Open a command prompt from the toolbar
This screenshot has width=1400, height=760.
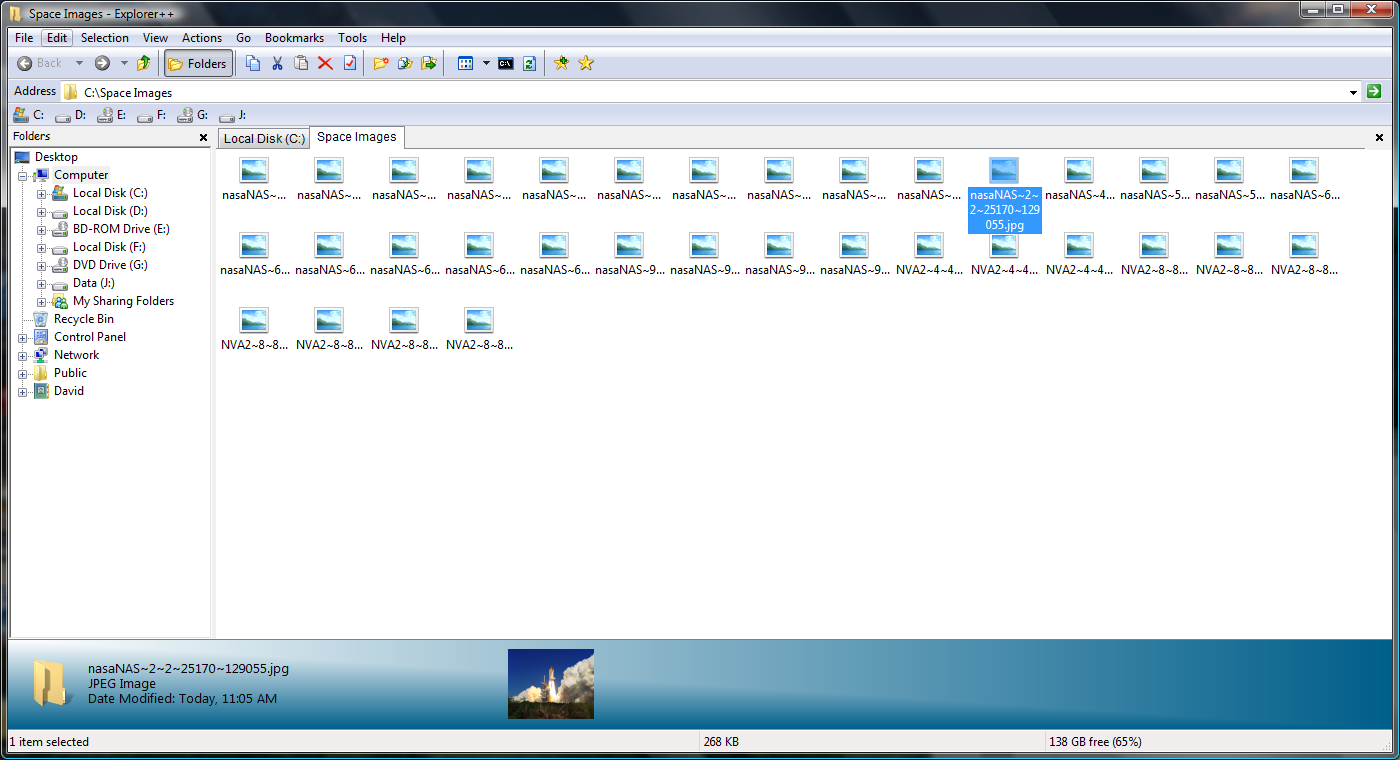505,63
